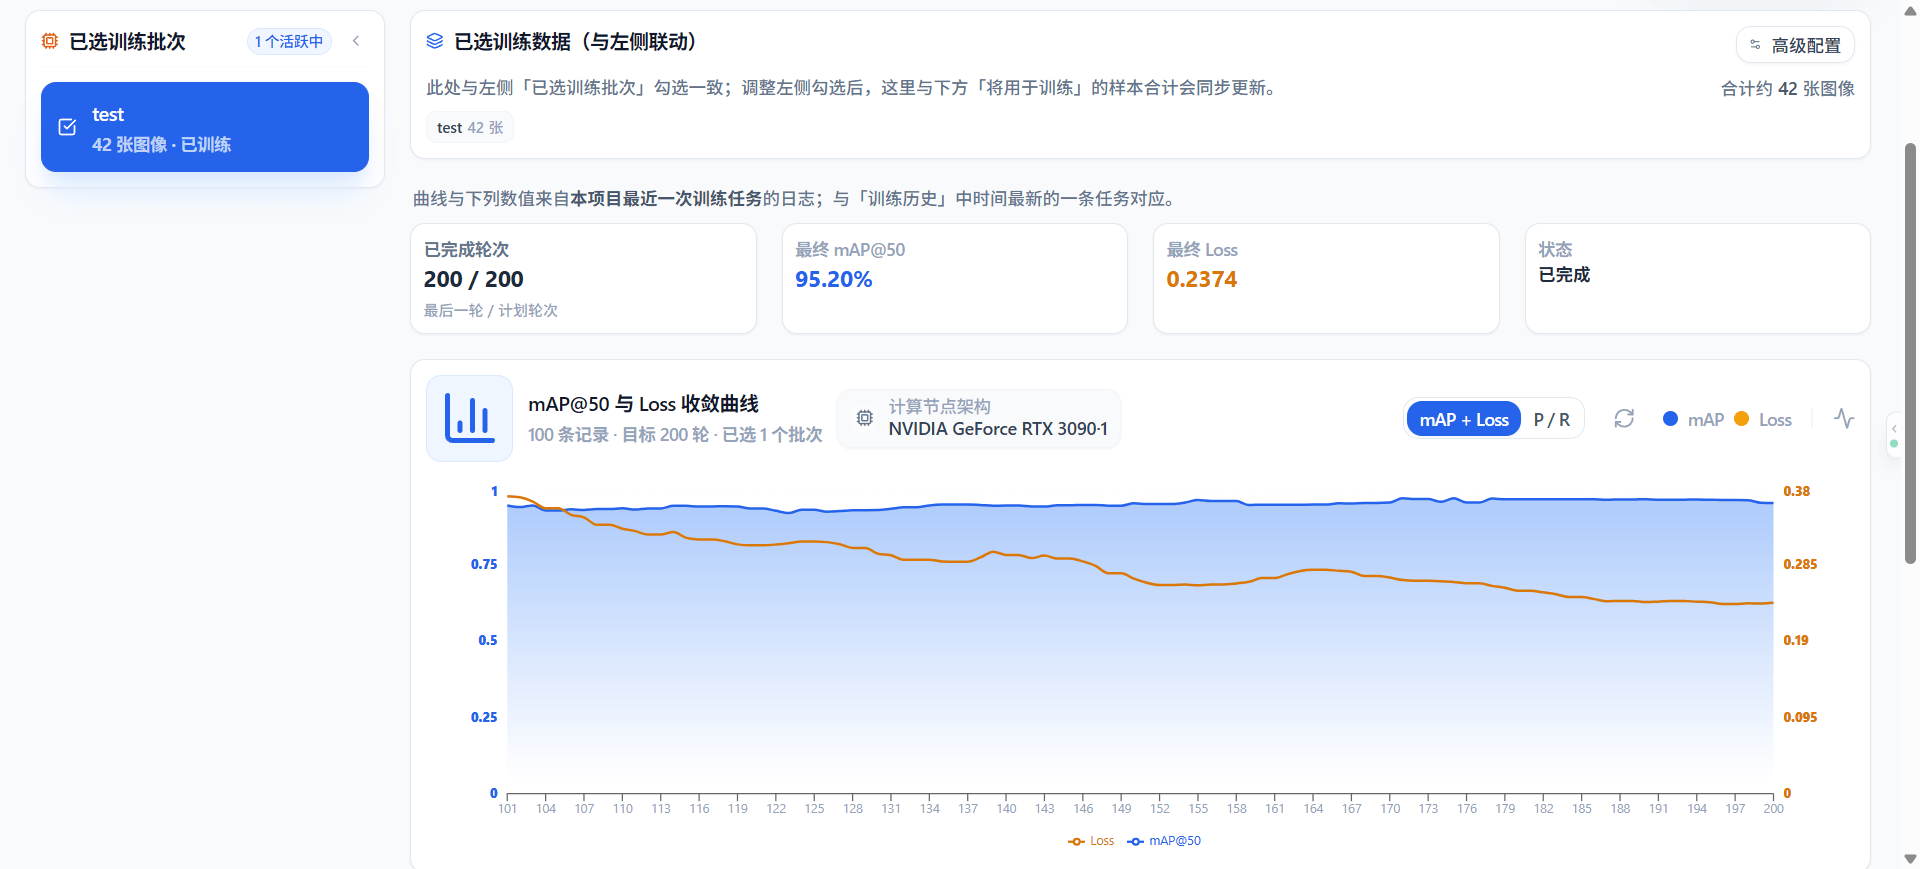Screen dimensions: 1920x869
Task: Collapse the 已选训练批次 panel with chevron
Action: pos(356,41)
